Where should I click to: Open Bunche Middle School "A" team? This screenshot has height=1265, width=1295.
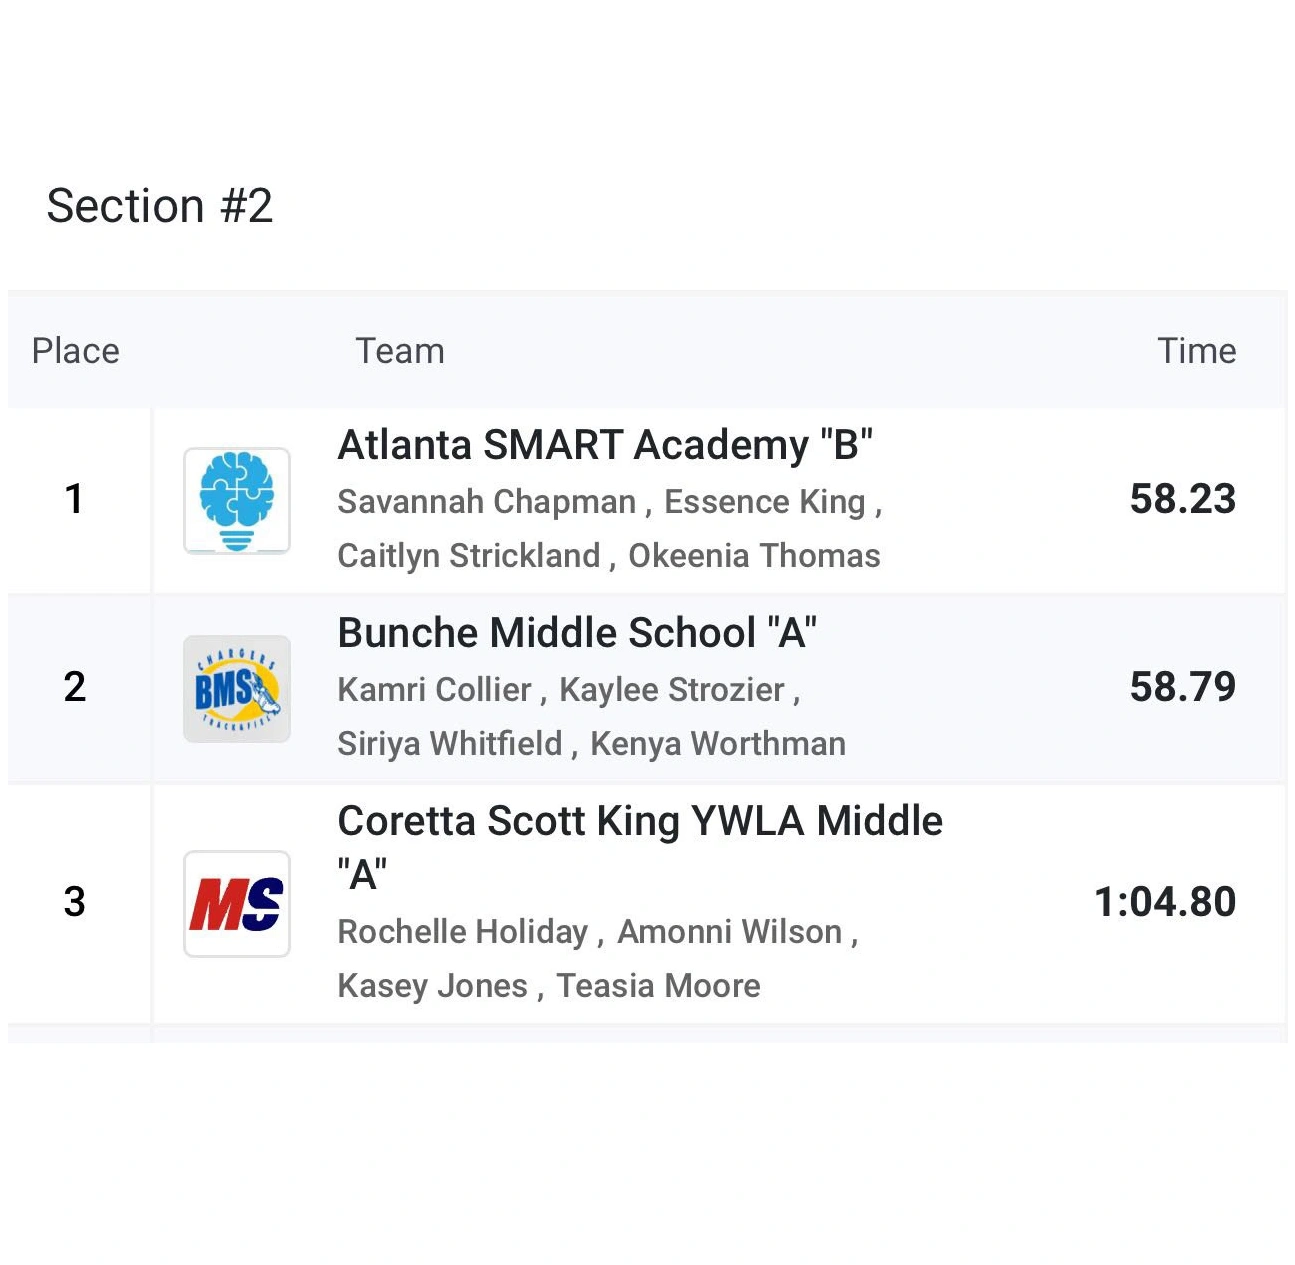[x=577, y=633]
